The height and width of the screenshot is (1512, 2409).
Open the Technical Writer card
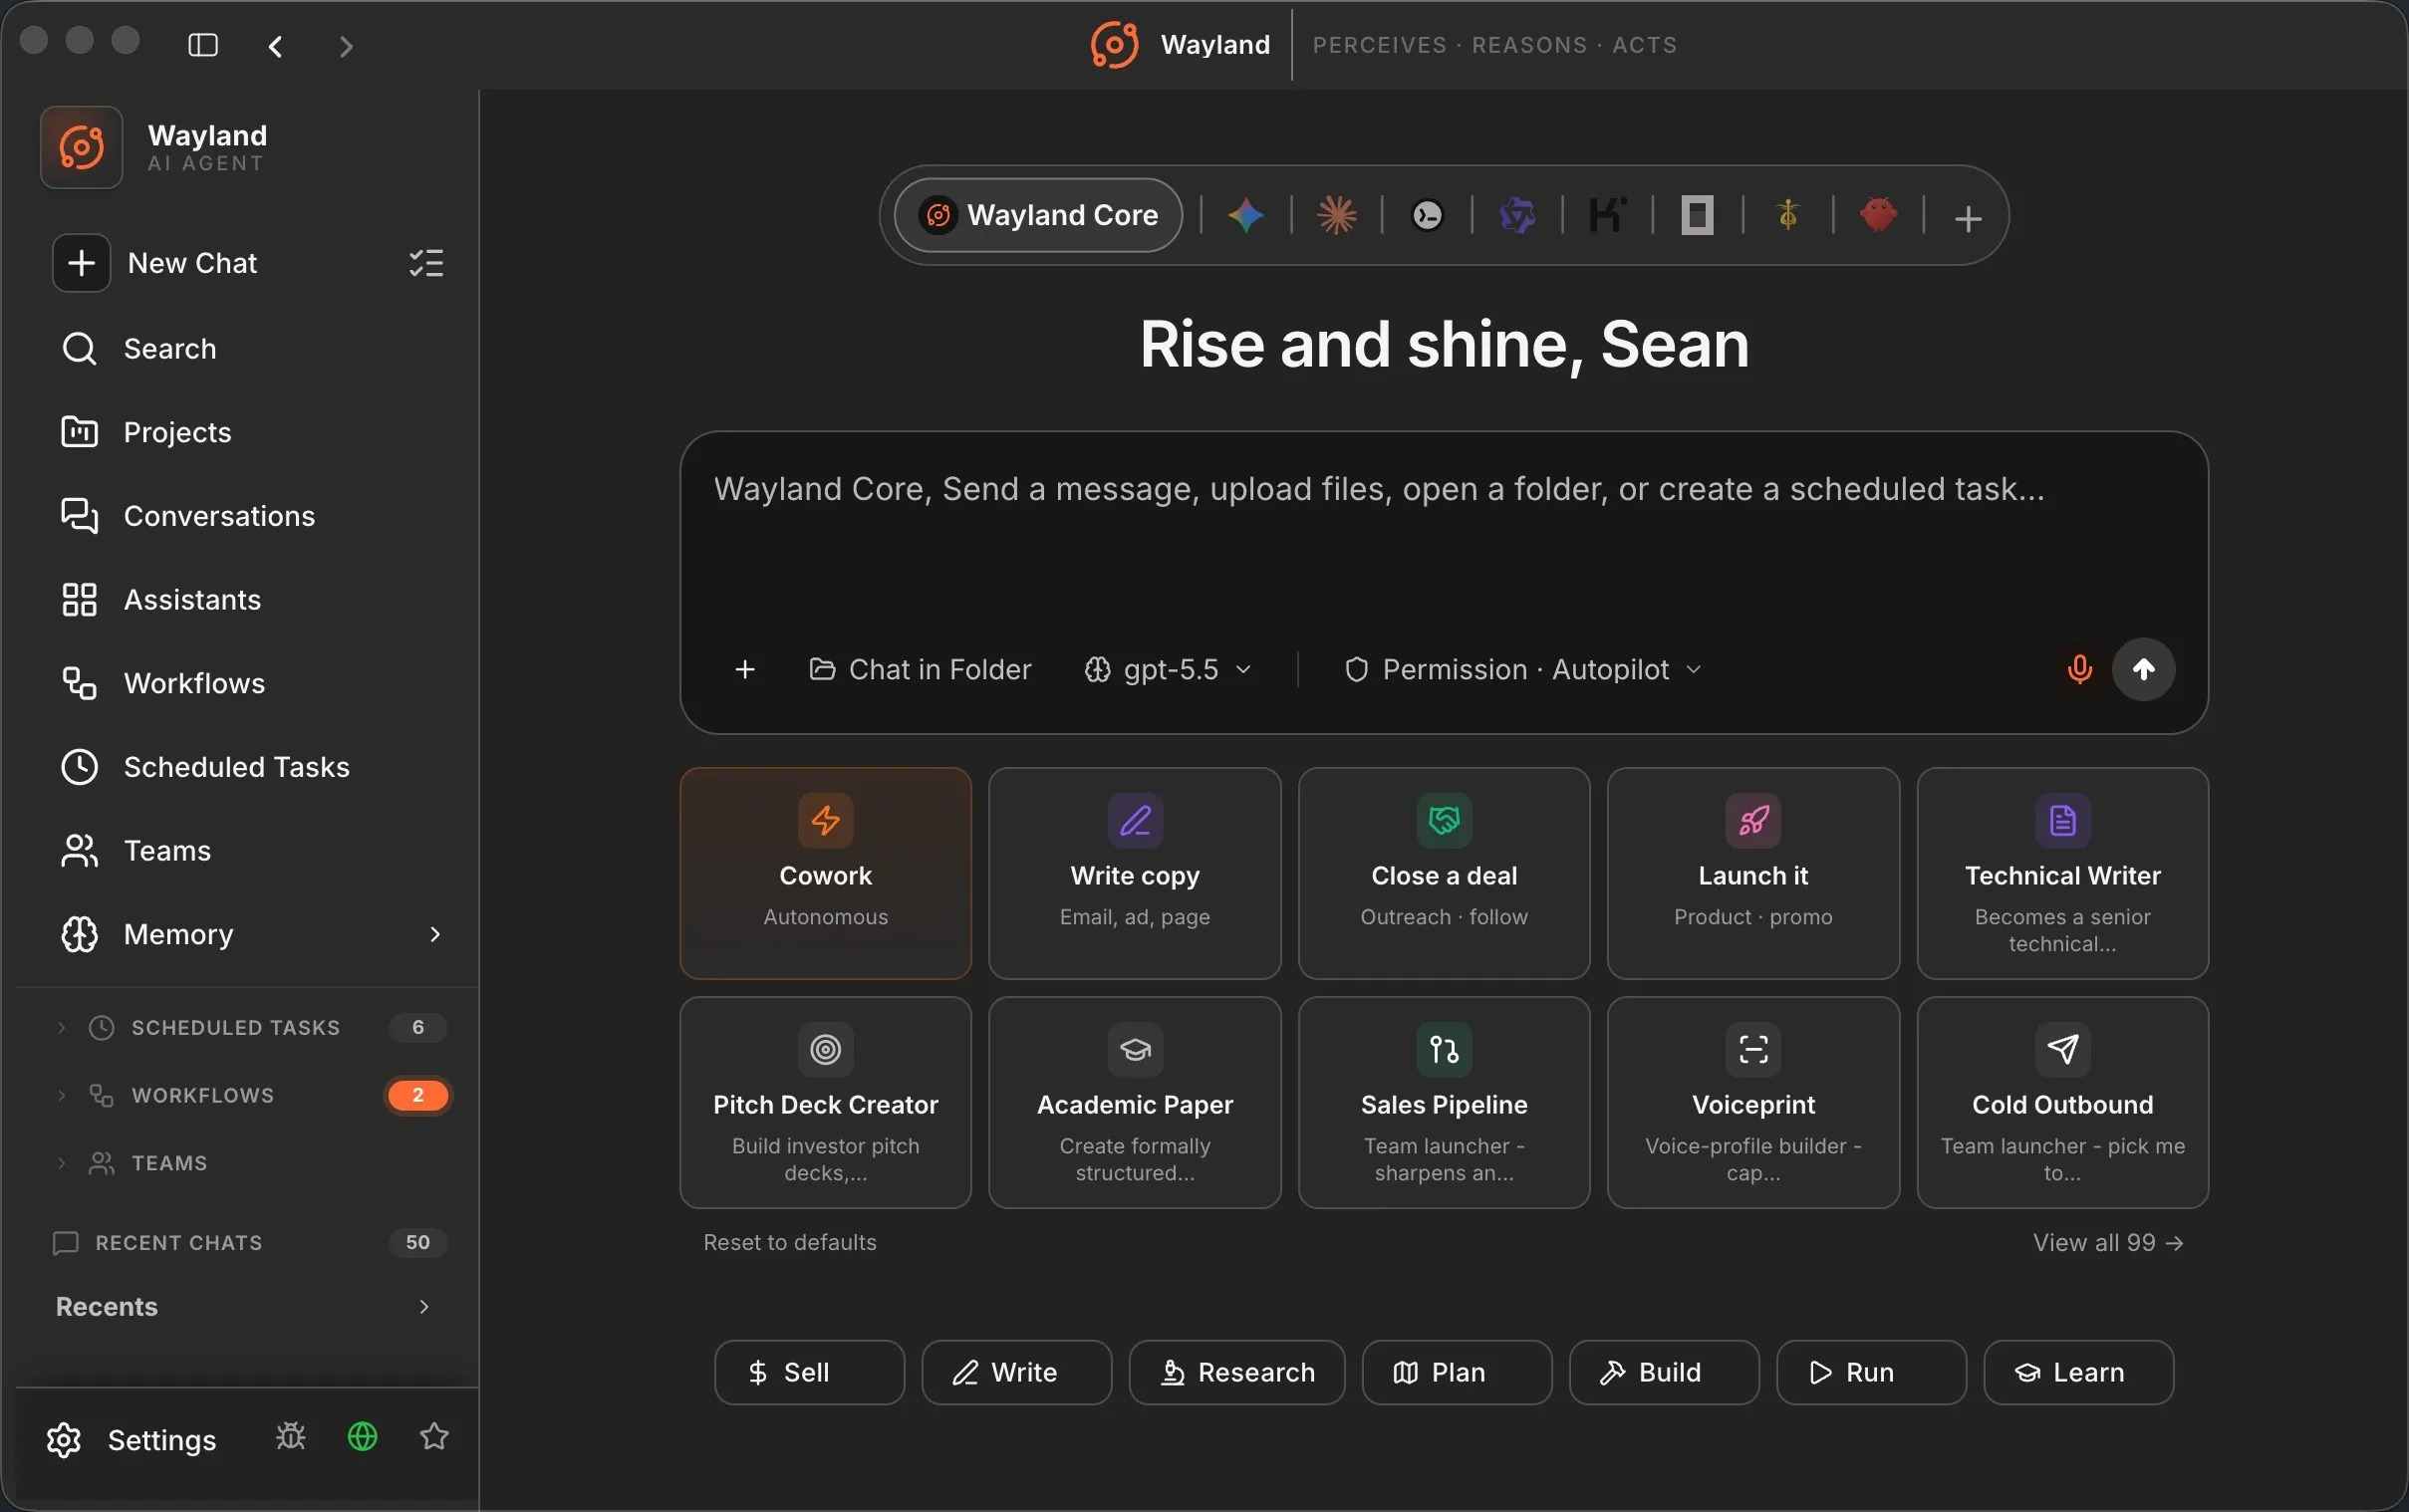(x=2062, y=873)
